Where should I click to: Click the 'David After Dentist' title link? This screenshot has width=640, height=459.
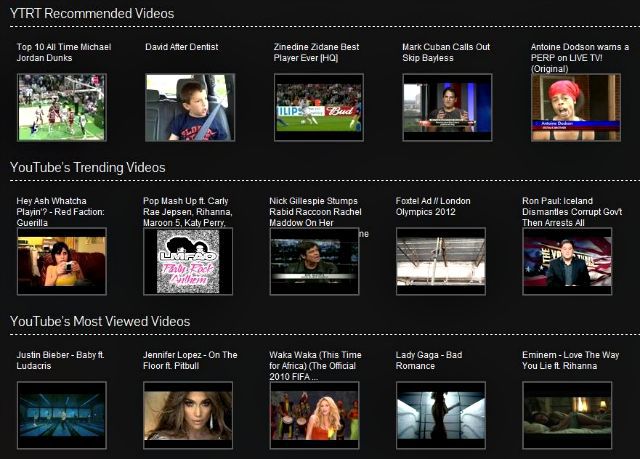(x=182, y=47)
